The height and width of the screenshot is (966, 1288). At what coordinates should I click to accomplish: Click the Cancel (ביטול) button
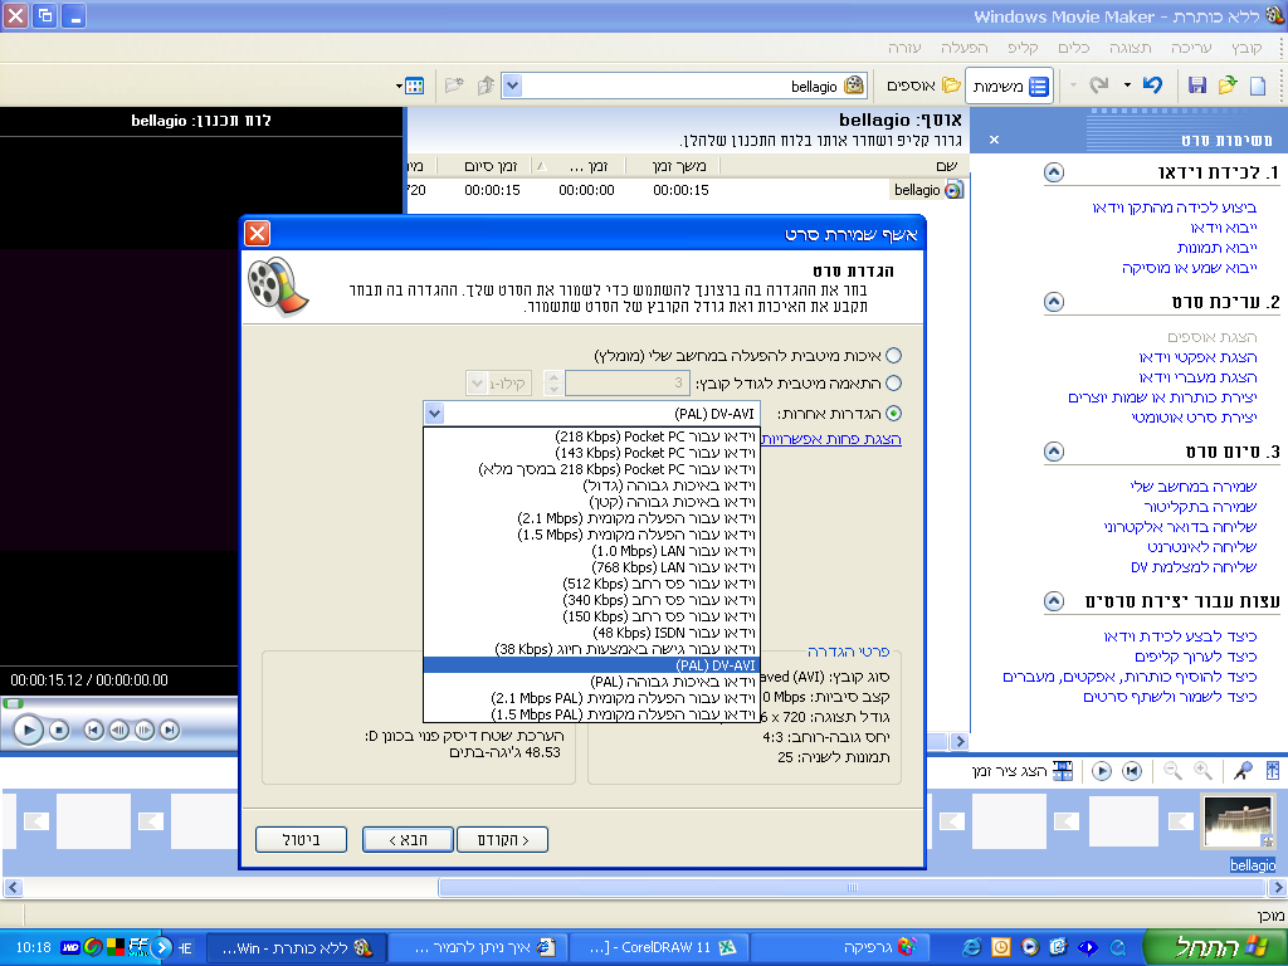[301, 840]
